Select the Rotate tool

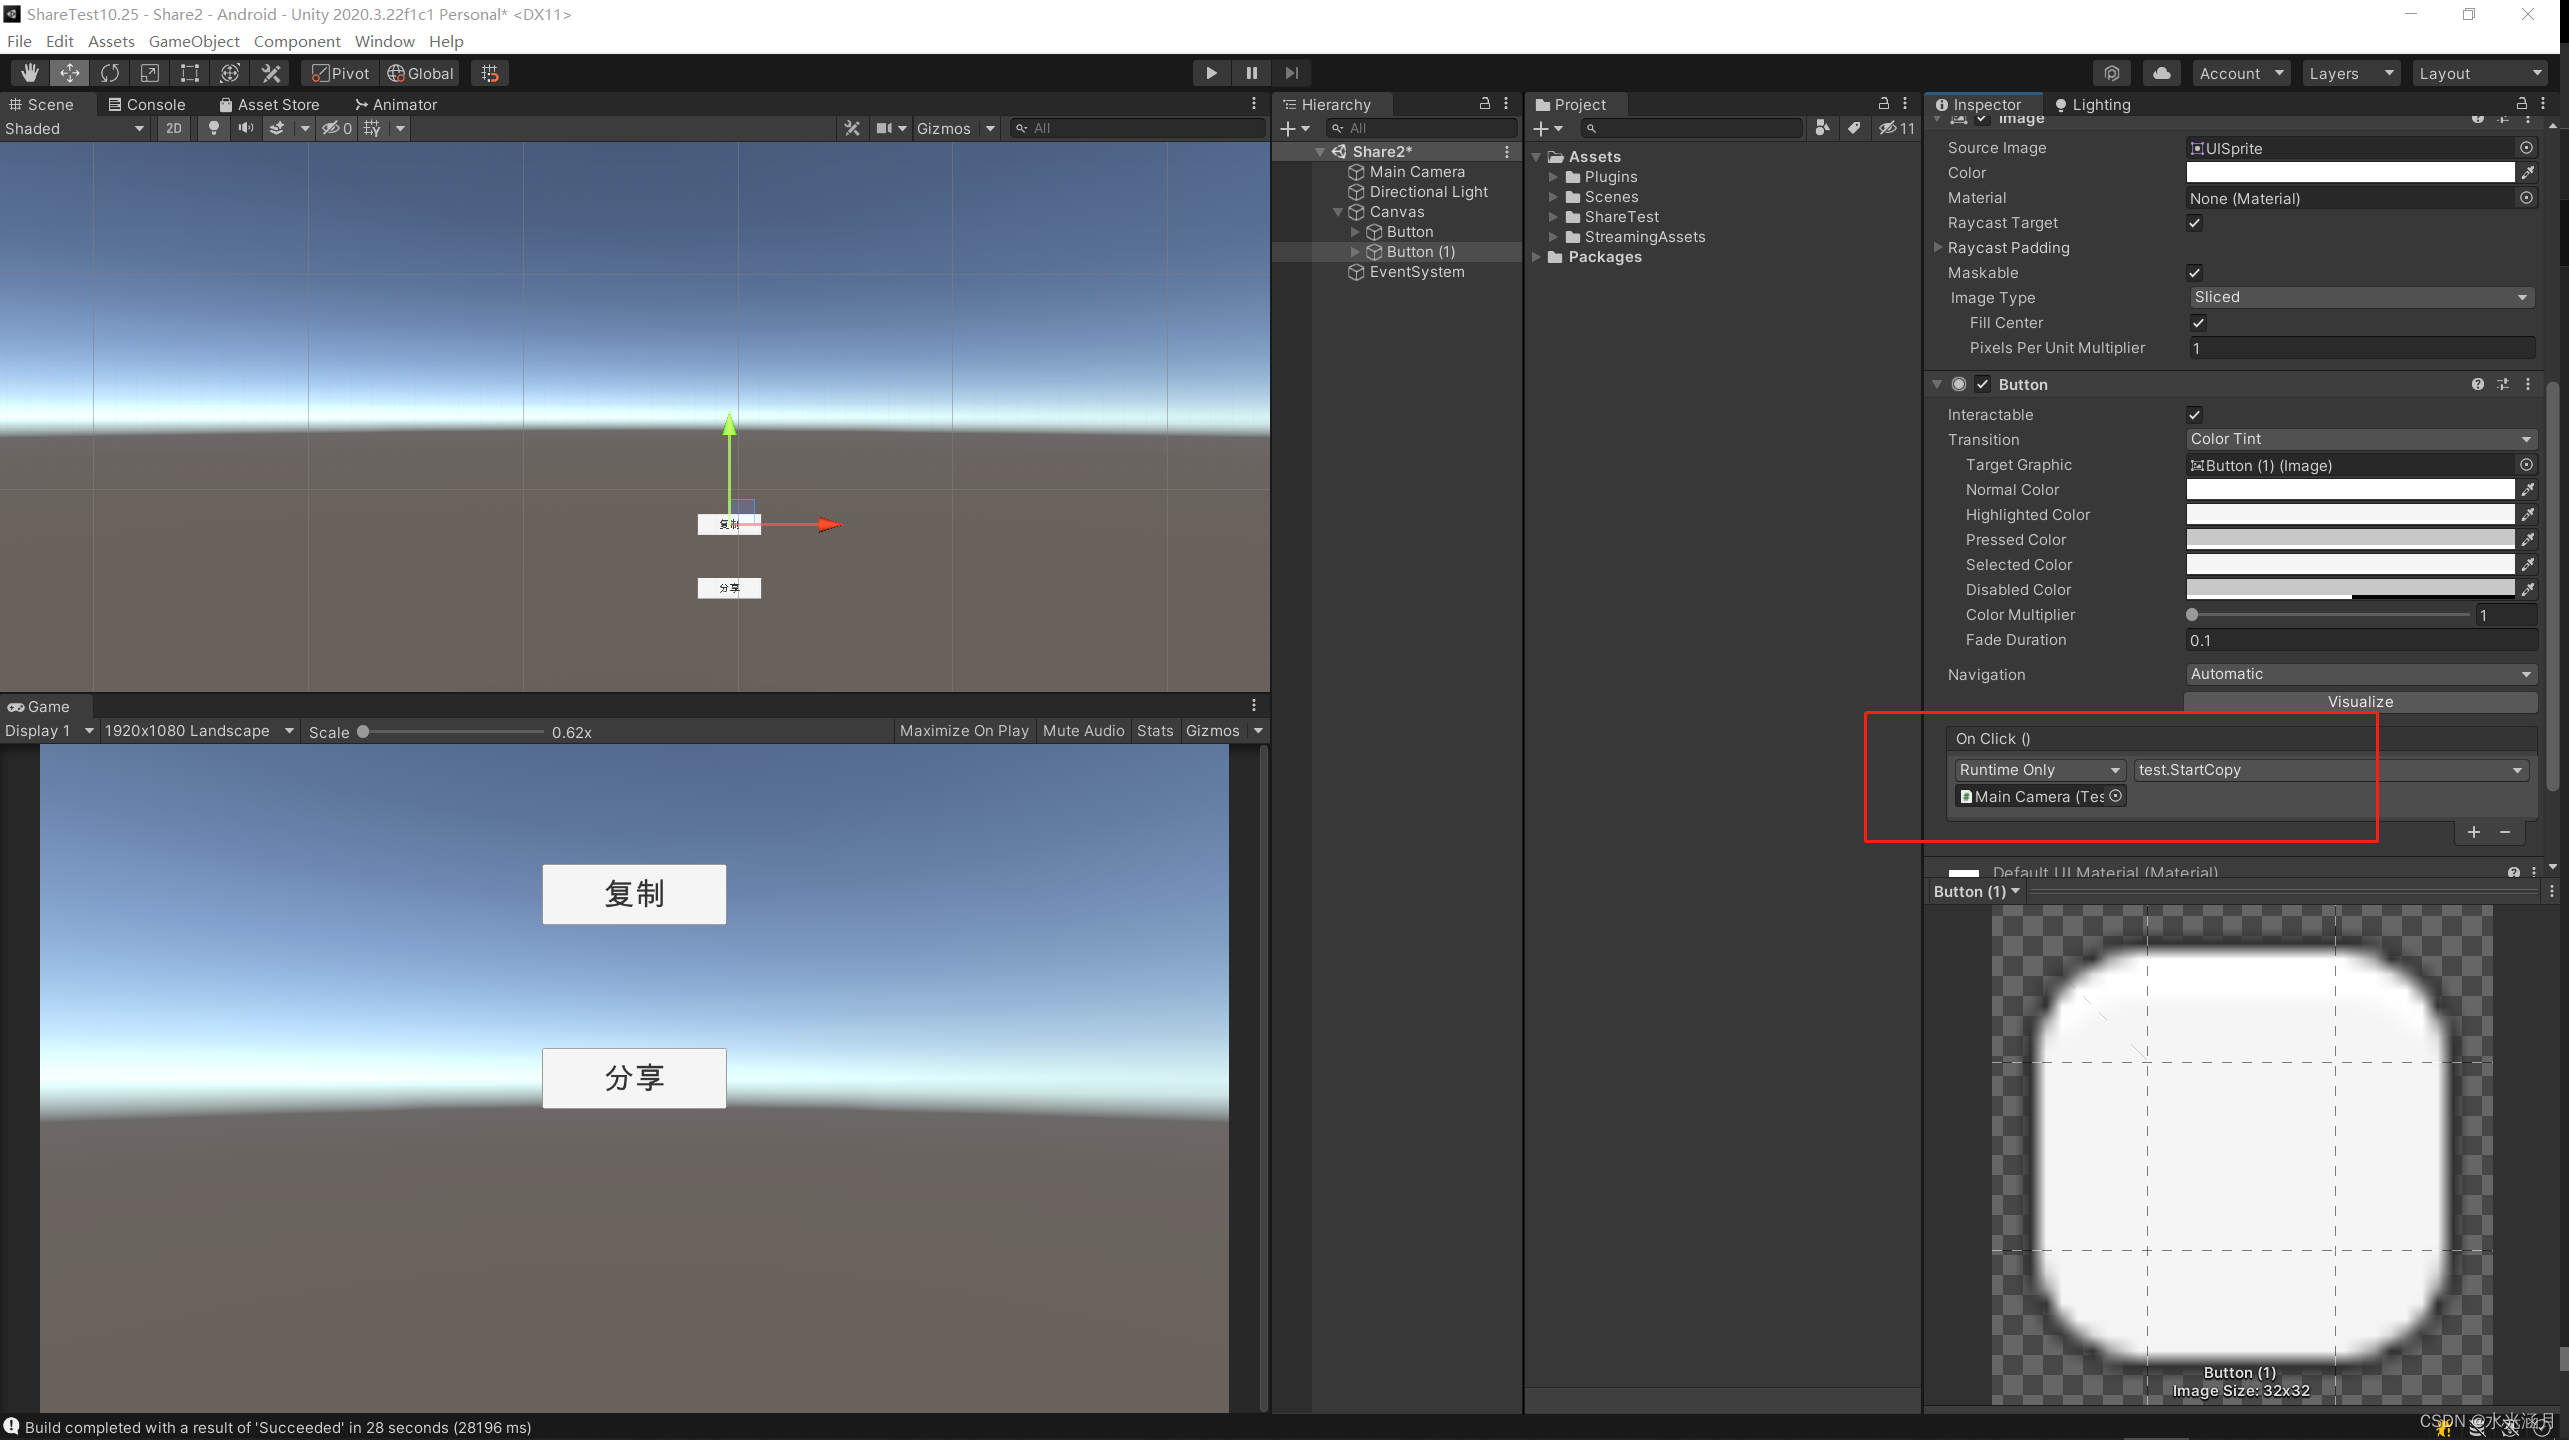coord(110,73)
